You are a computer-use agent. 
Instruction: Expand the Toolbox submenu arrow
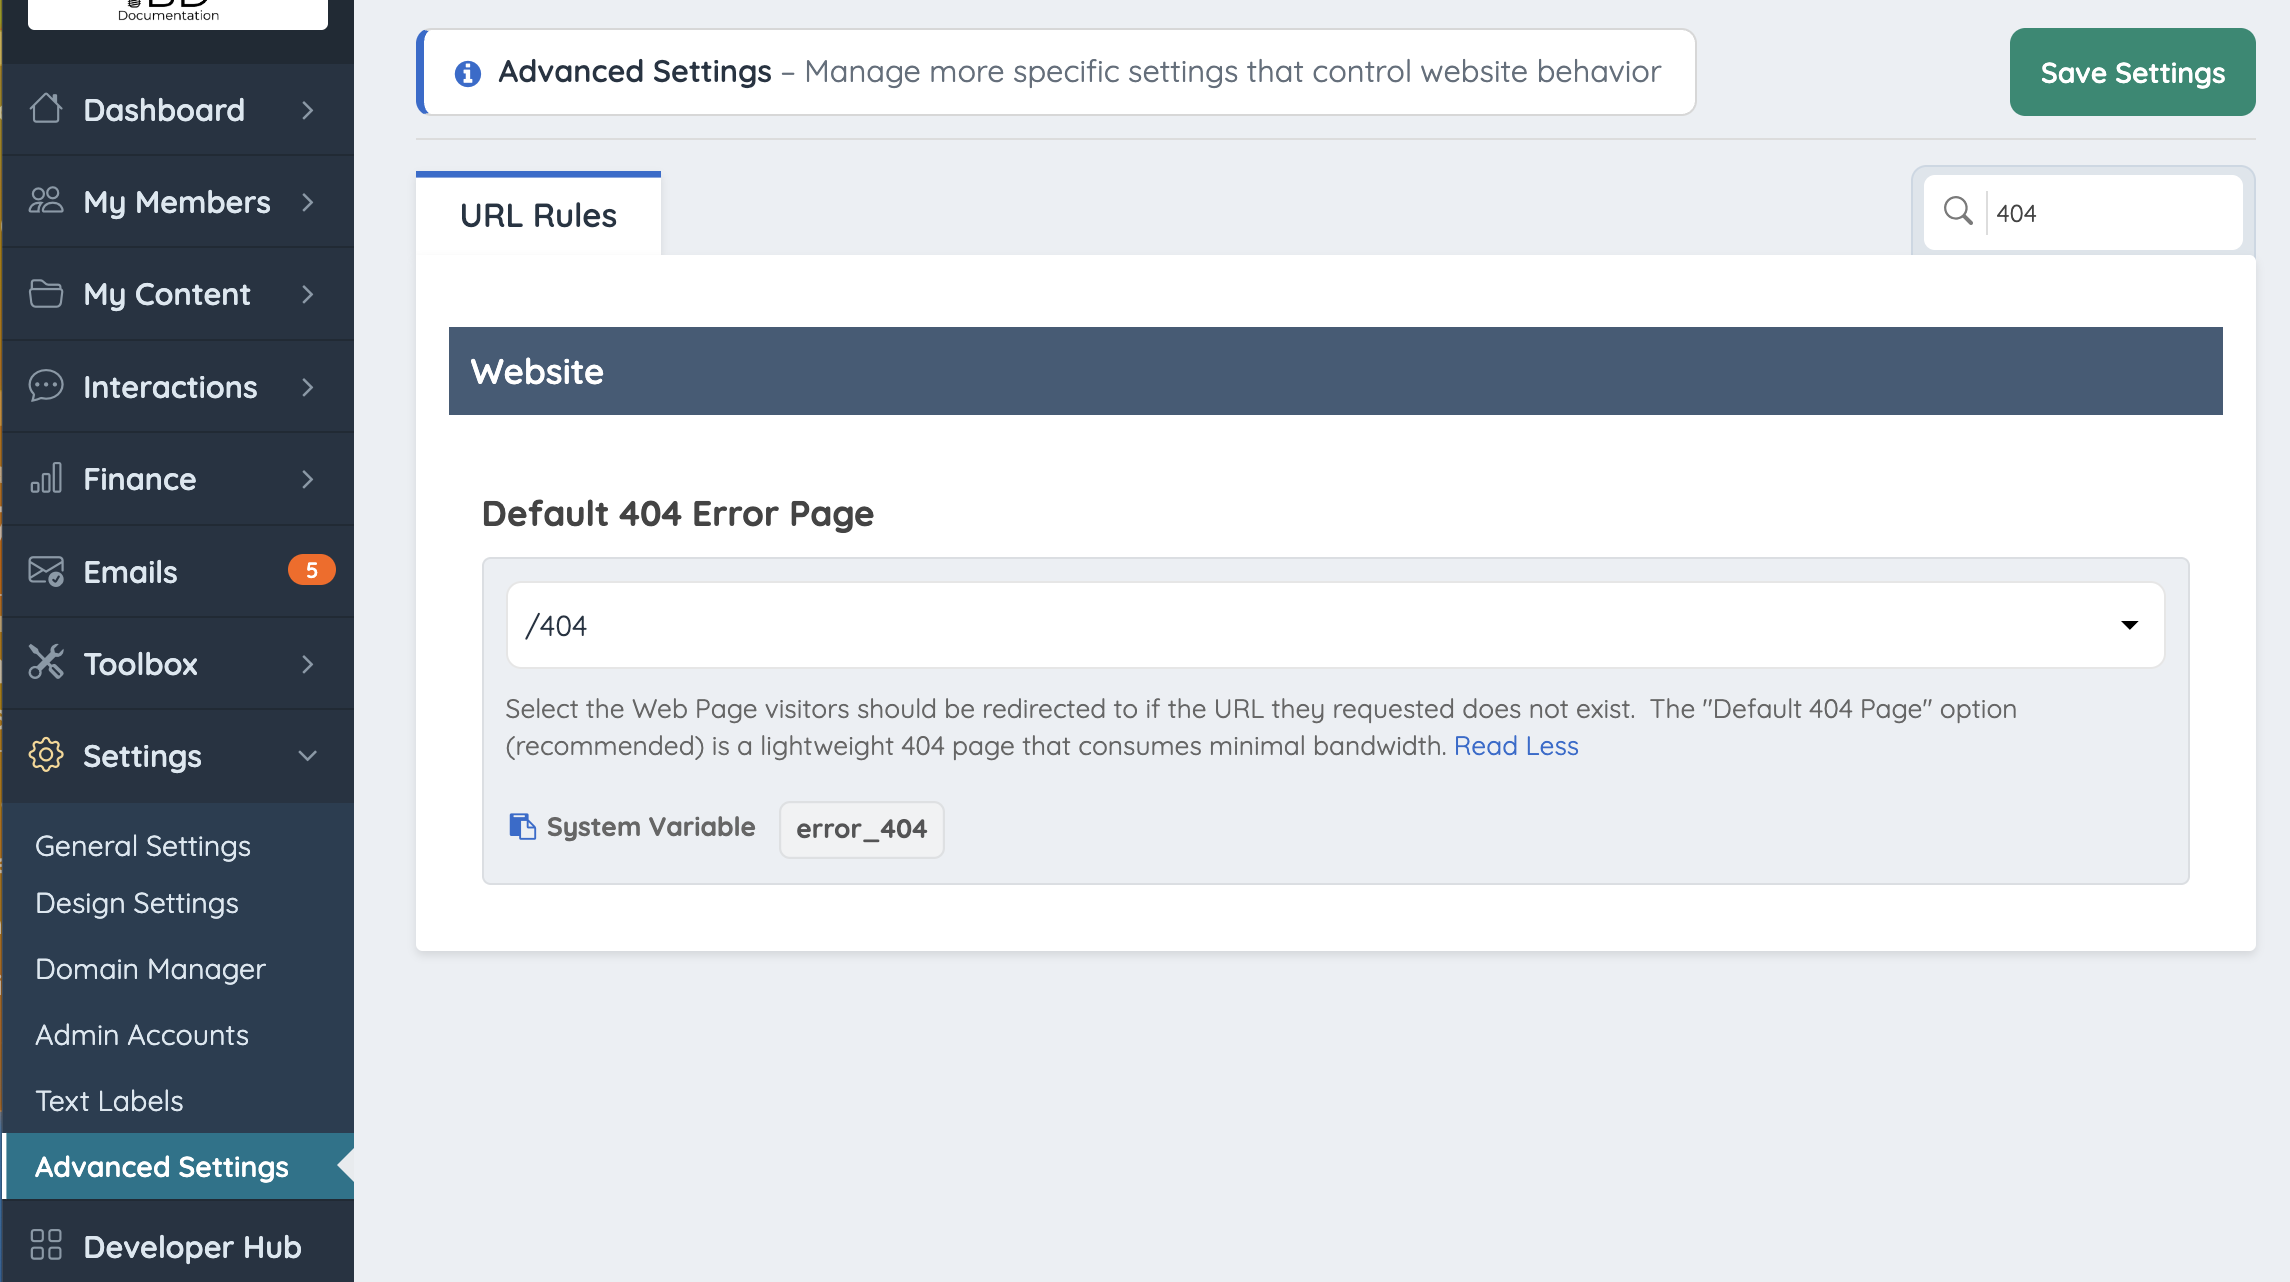[307, 664]
